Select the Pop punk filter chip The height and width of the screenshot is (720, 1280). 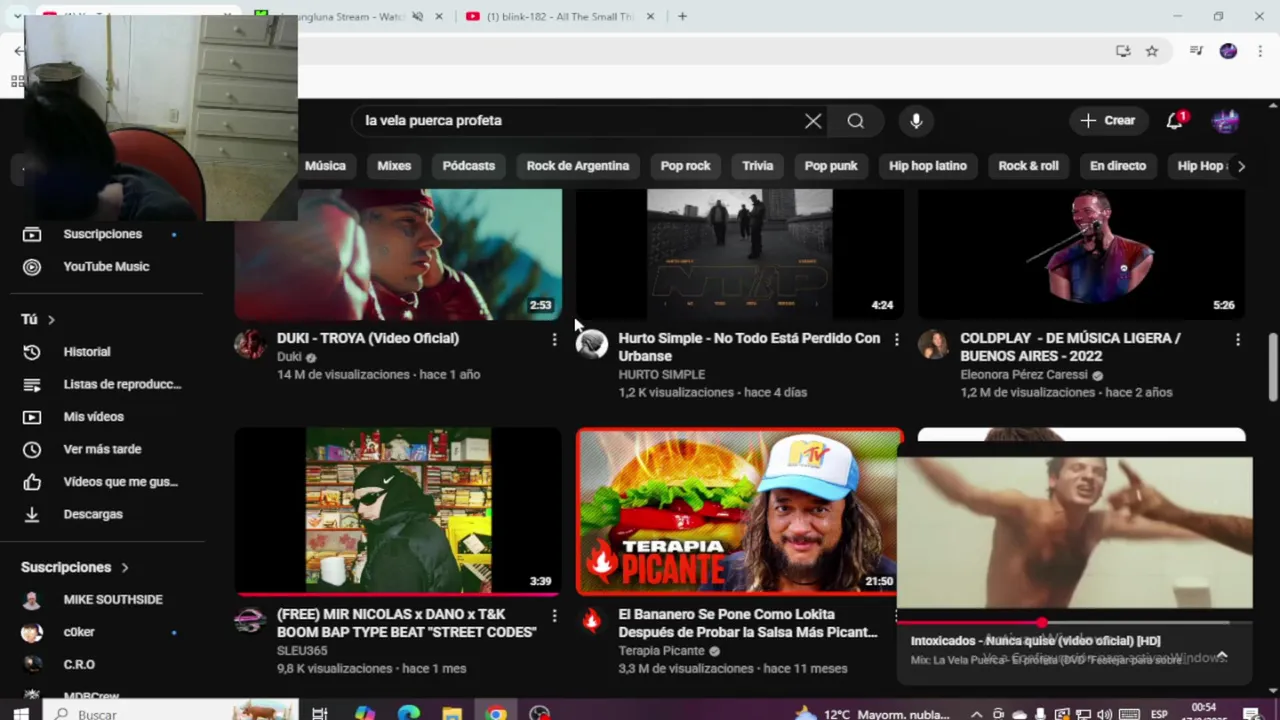[x=831, y=166]
